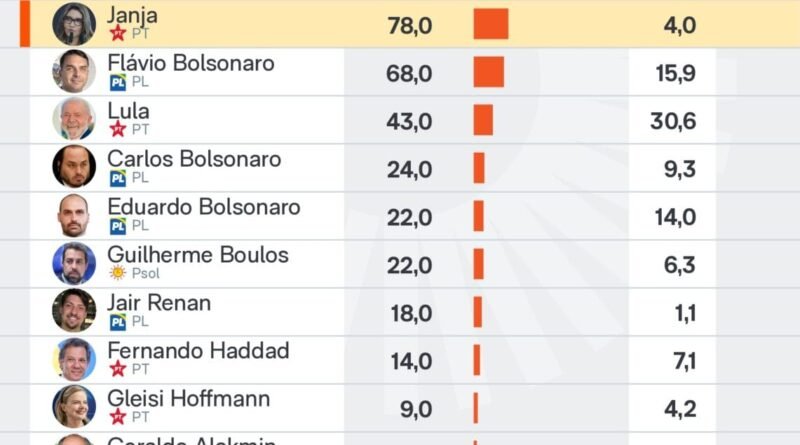Click the PT star icon under Fernando Haddad
800x445 pixels.
pos(118,369)
